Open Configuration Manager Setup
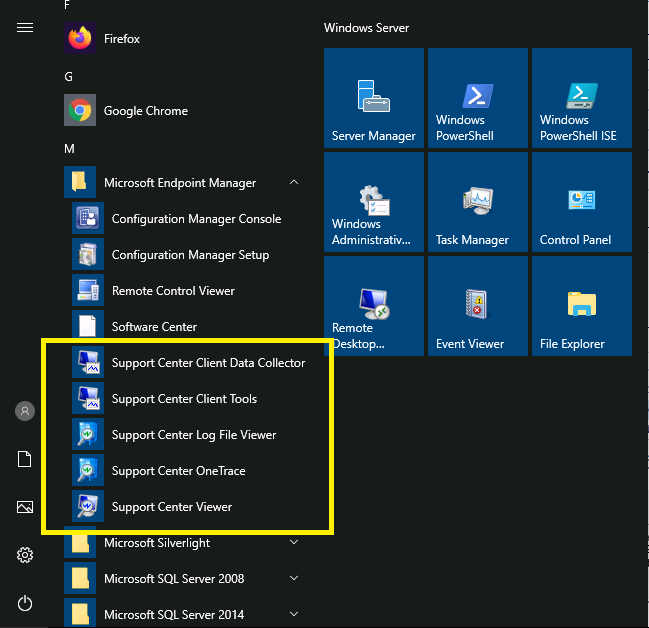The image size is (649, 628). click(x=186, y=255)
